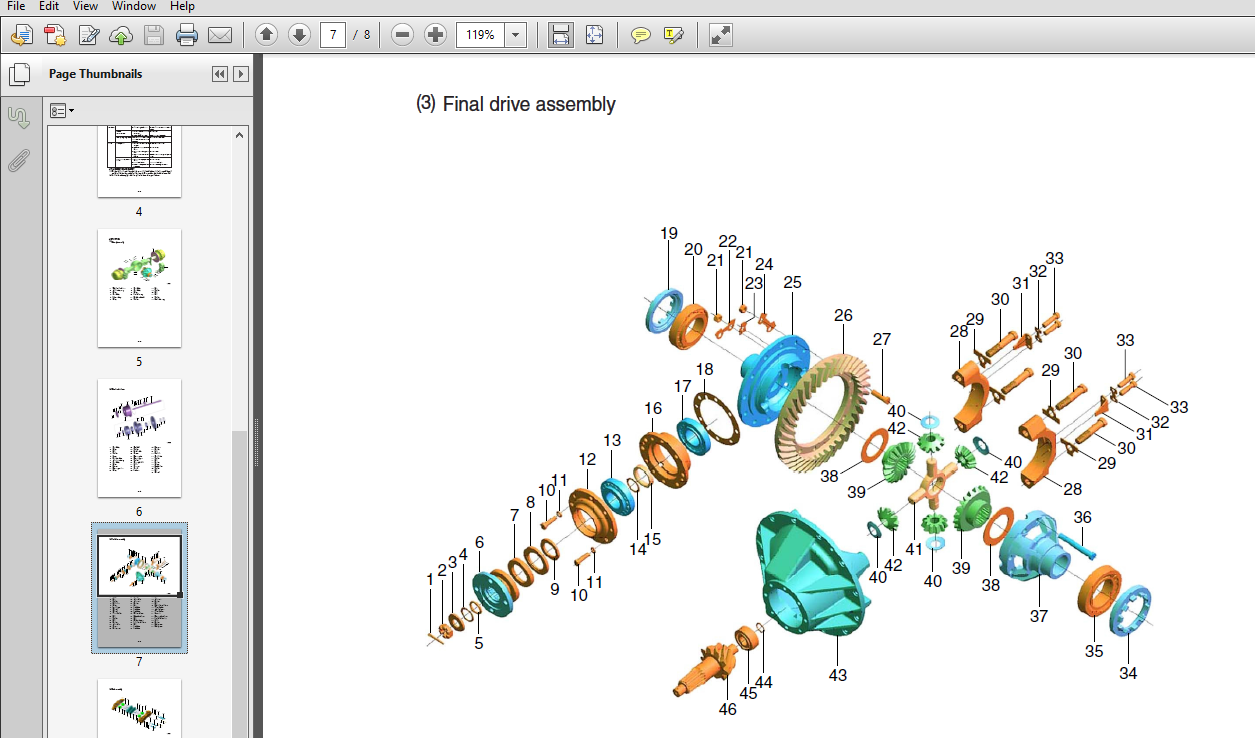Click part label 34 in diagram

coord(1128,673)
